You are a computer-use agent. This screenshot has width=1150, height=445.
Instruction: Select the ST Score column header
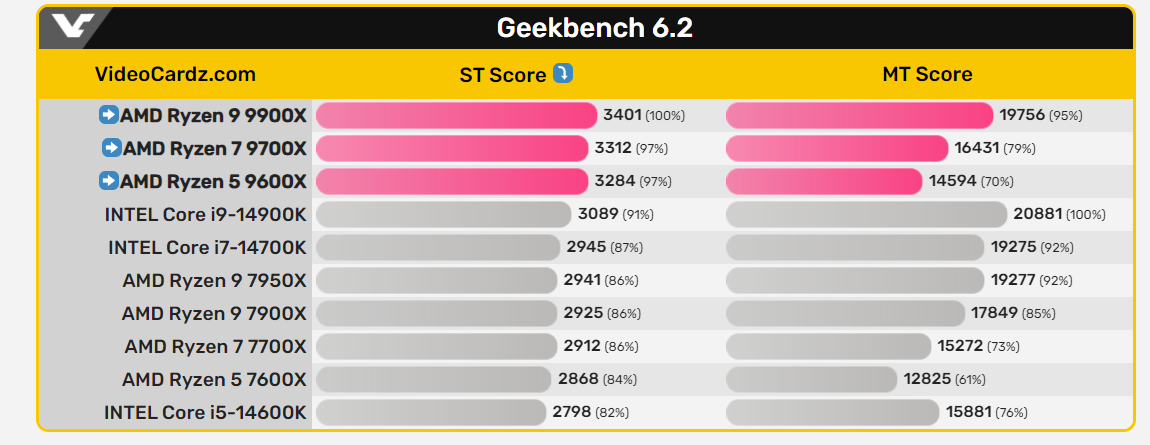click(503, 75)
